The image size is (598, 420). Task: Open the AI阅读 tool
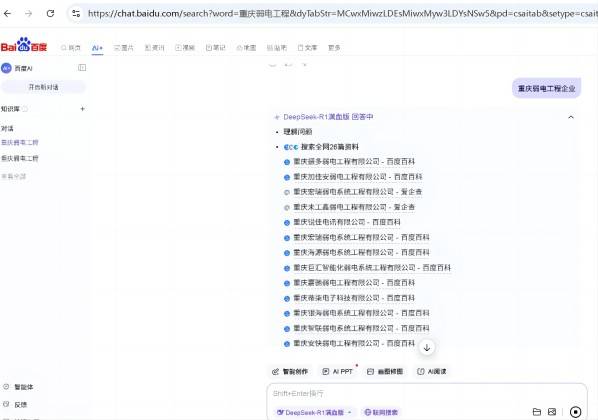click(432, 372)
